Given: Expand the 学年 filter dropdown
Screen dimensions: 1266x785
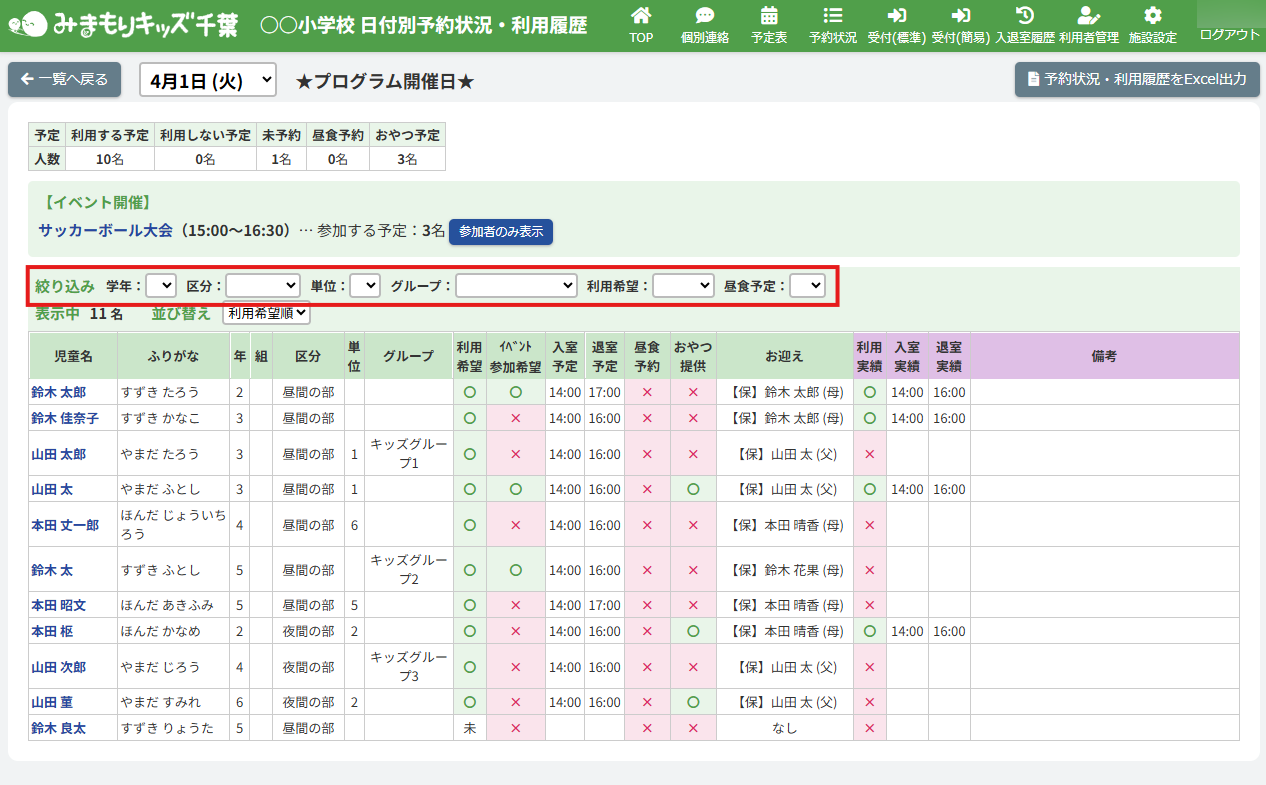Looking at the screenshot, I should pyautogui.click(x=160, y=286).
